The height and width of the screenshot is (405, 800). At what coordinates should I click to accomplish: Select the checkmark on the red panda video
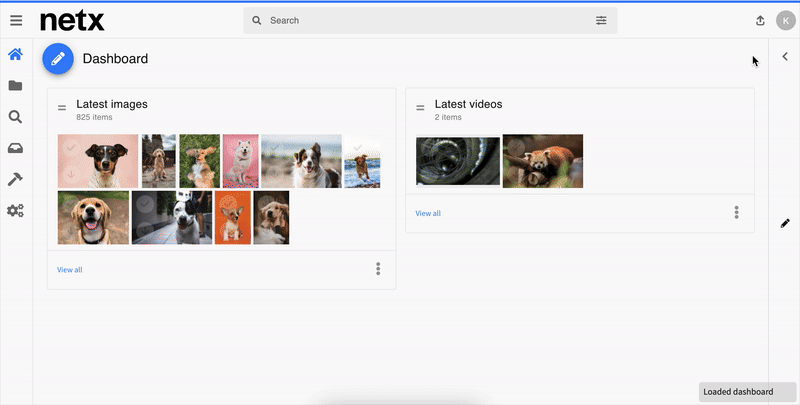516,147
